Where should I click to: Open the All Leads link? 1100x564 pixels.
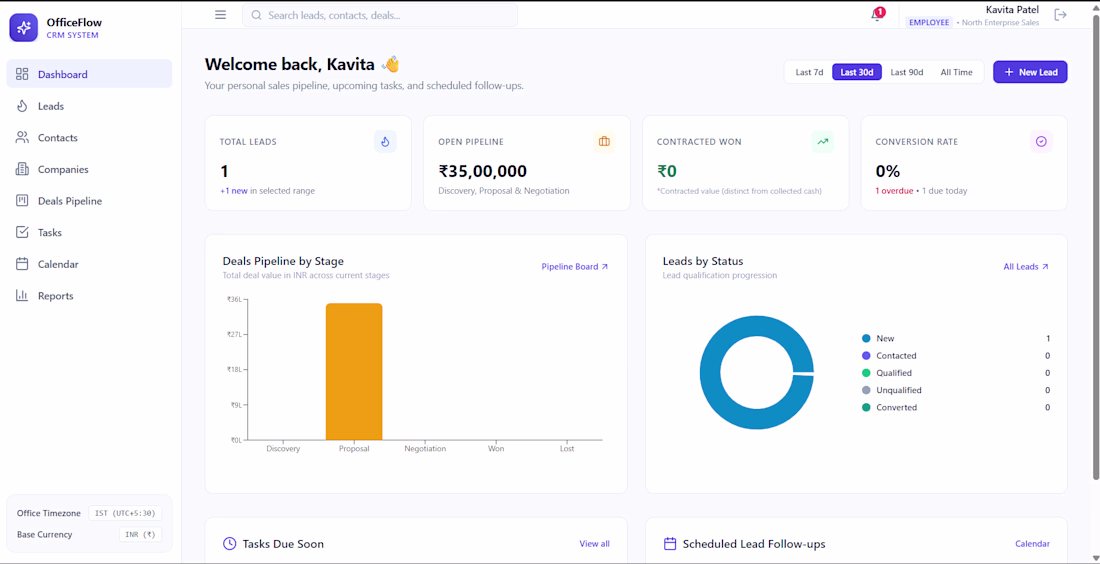(x=1026, y=267)
